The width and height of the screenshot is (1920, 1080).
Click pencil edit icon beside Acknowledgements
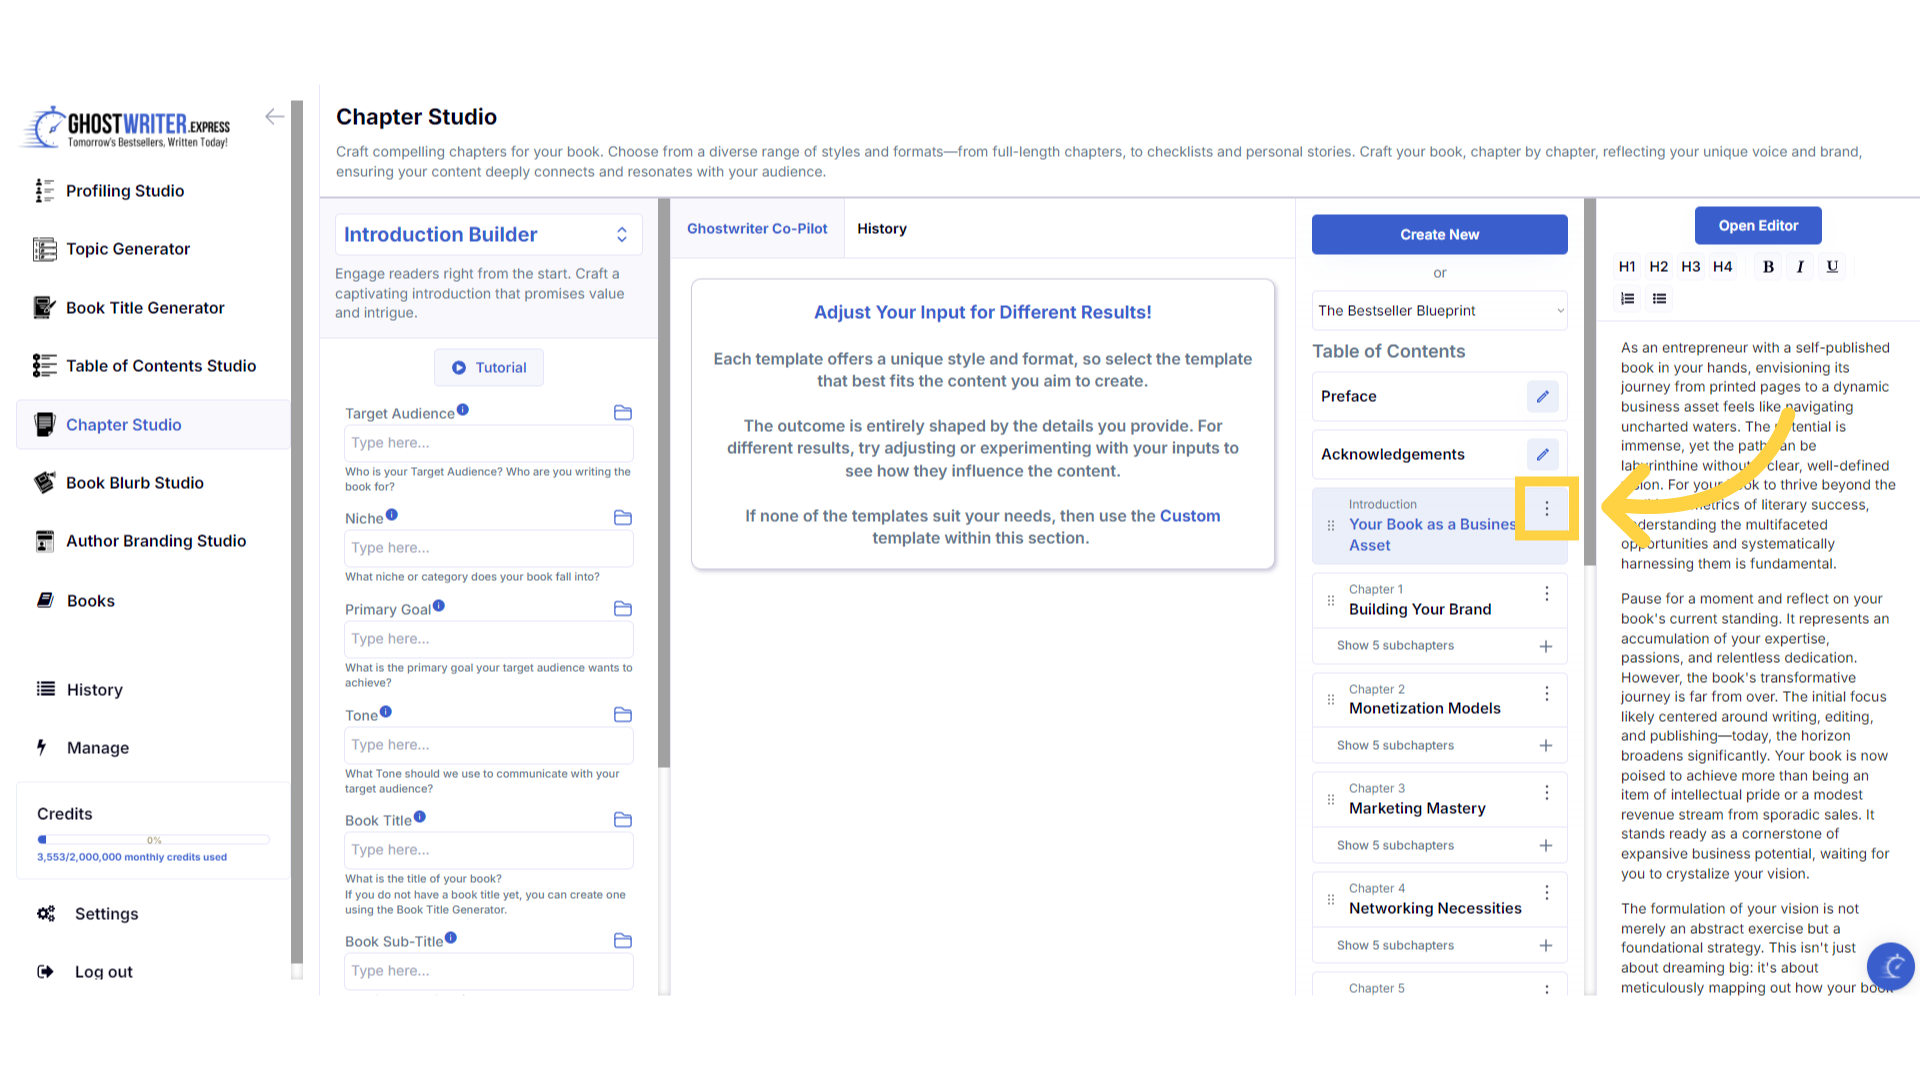[1542, 454]
